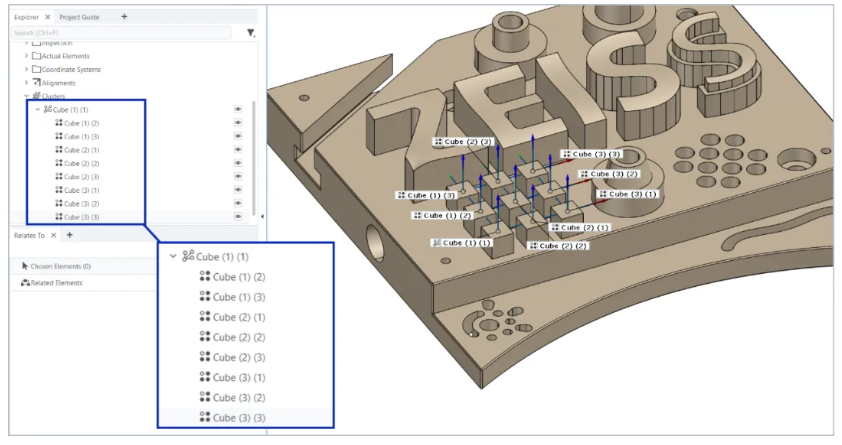Image resolution: width=842 pixels, height=445 pixels.
Task: Click icon on 3D label Cube (3) (3)
Action: pyautogui.click(x=567, y=154)
